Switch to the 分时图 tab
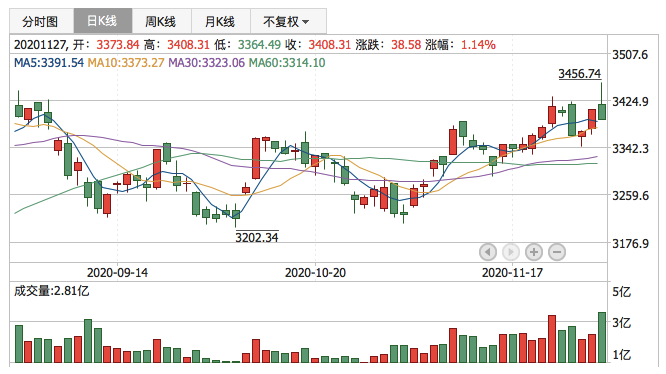This screenshot has height=374, width=666. point(41,21)
